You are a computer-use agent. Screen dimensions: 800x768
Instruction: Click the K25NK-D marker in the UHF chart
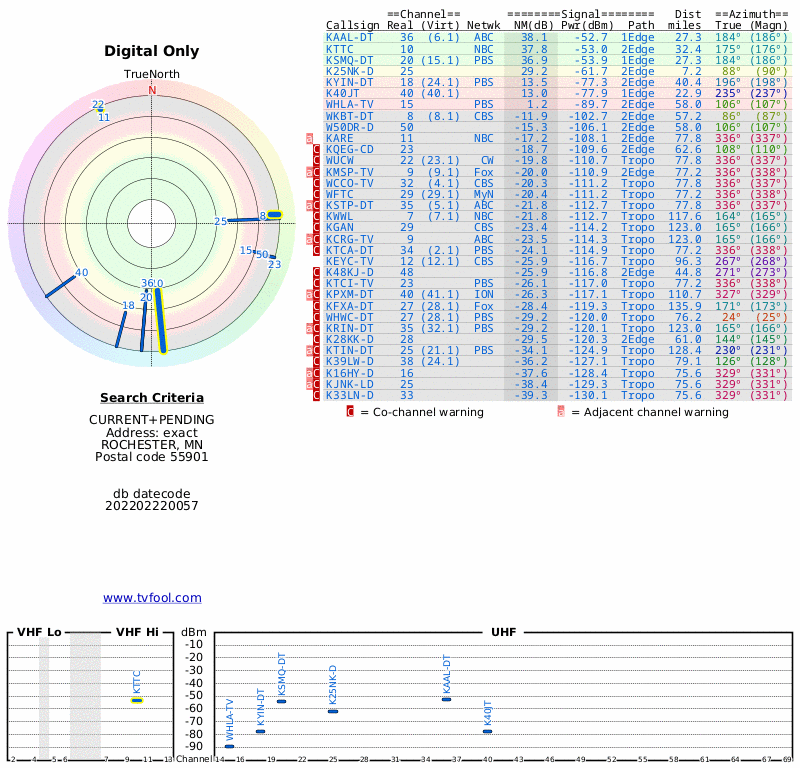(x=333, y=711)
